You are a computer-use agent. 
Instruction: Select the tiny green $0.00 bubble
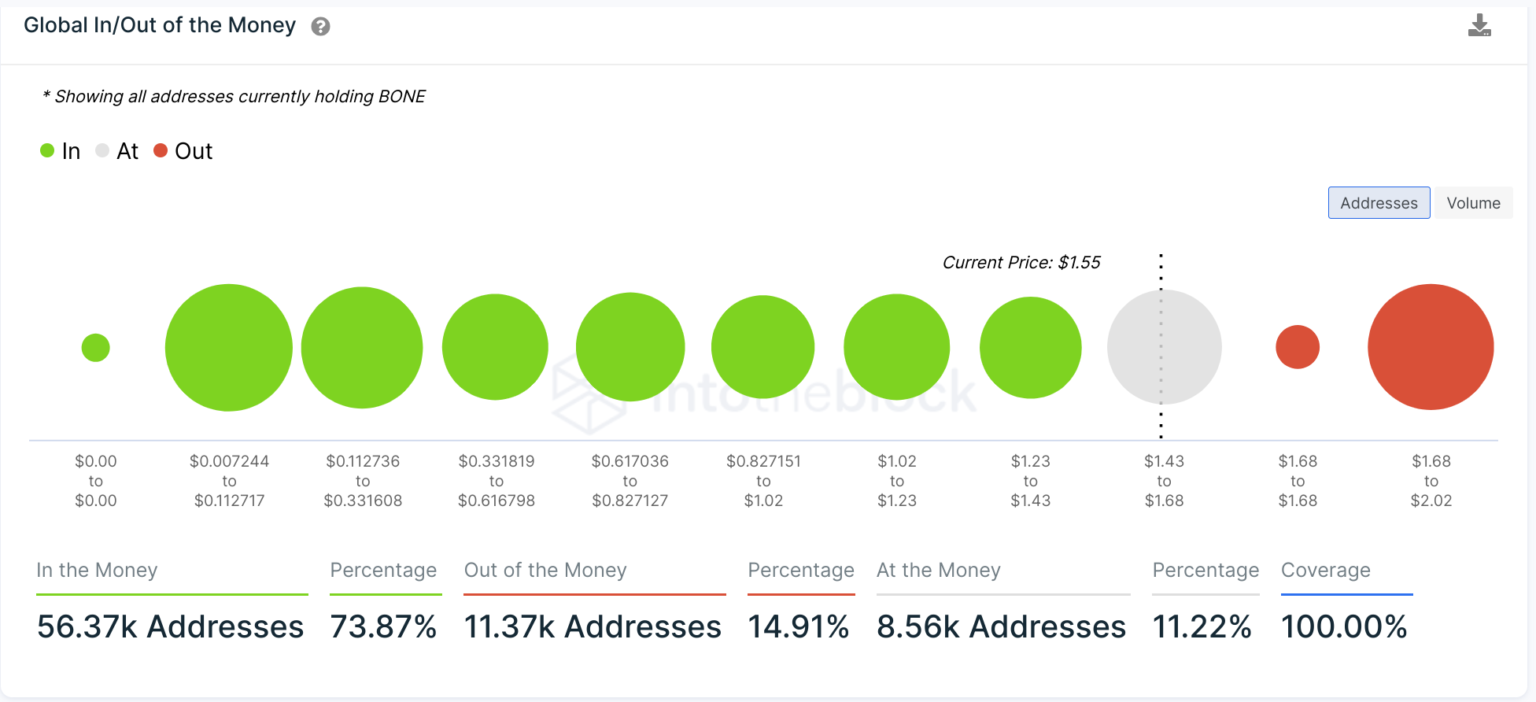(x=96, y=348)
